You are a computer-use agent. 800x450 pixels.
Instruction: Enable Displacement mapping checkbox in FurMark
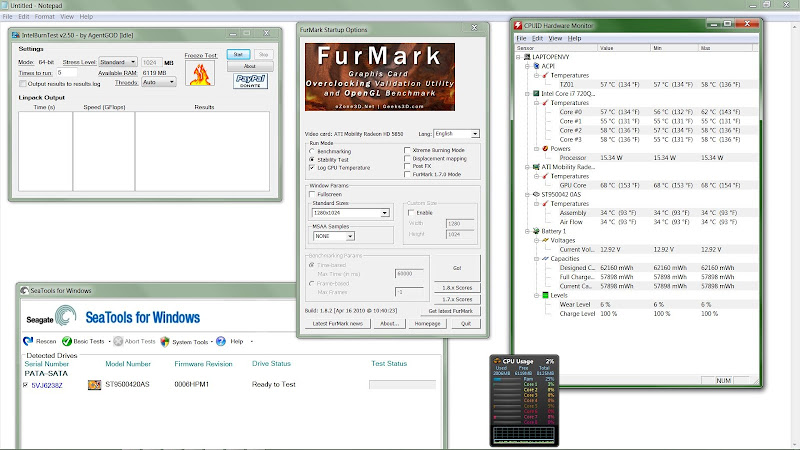407,159
